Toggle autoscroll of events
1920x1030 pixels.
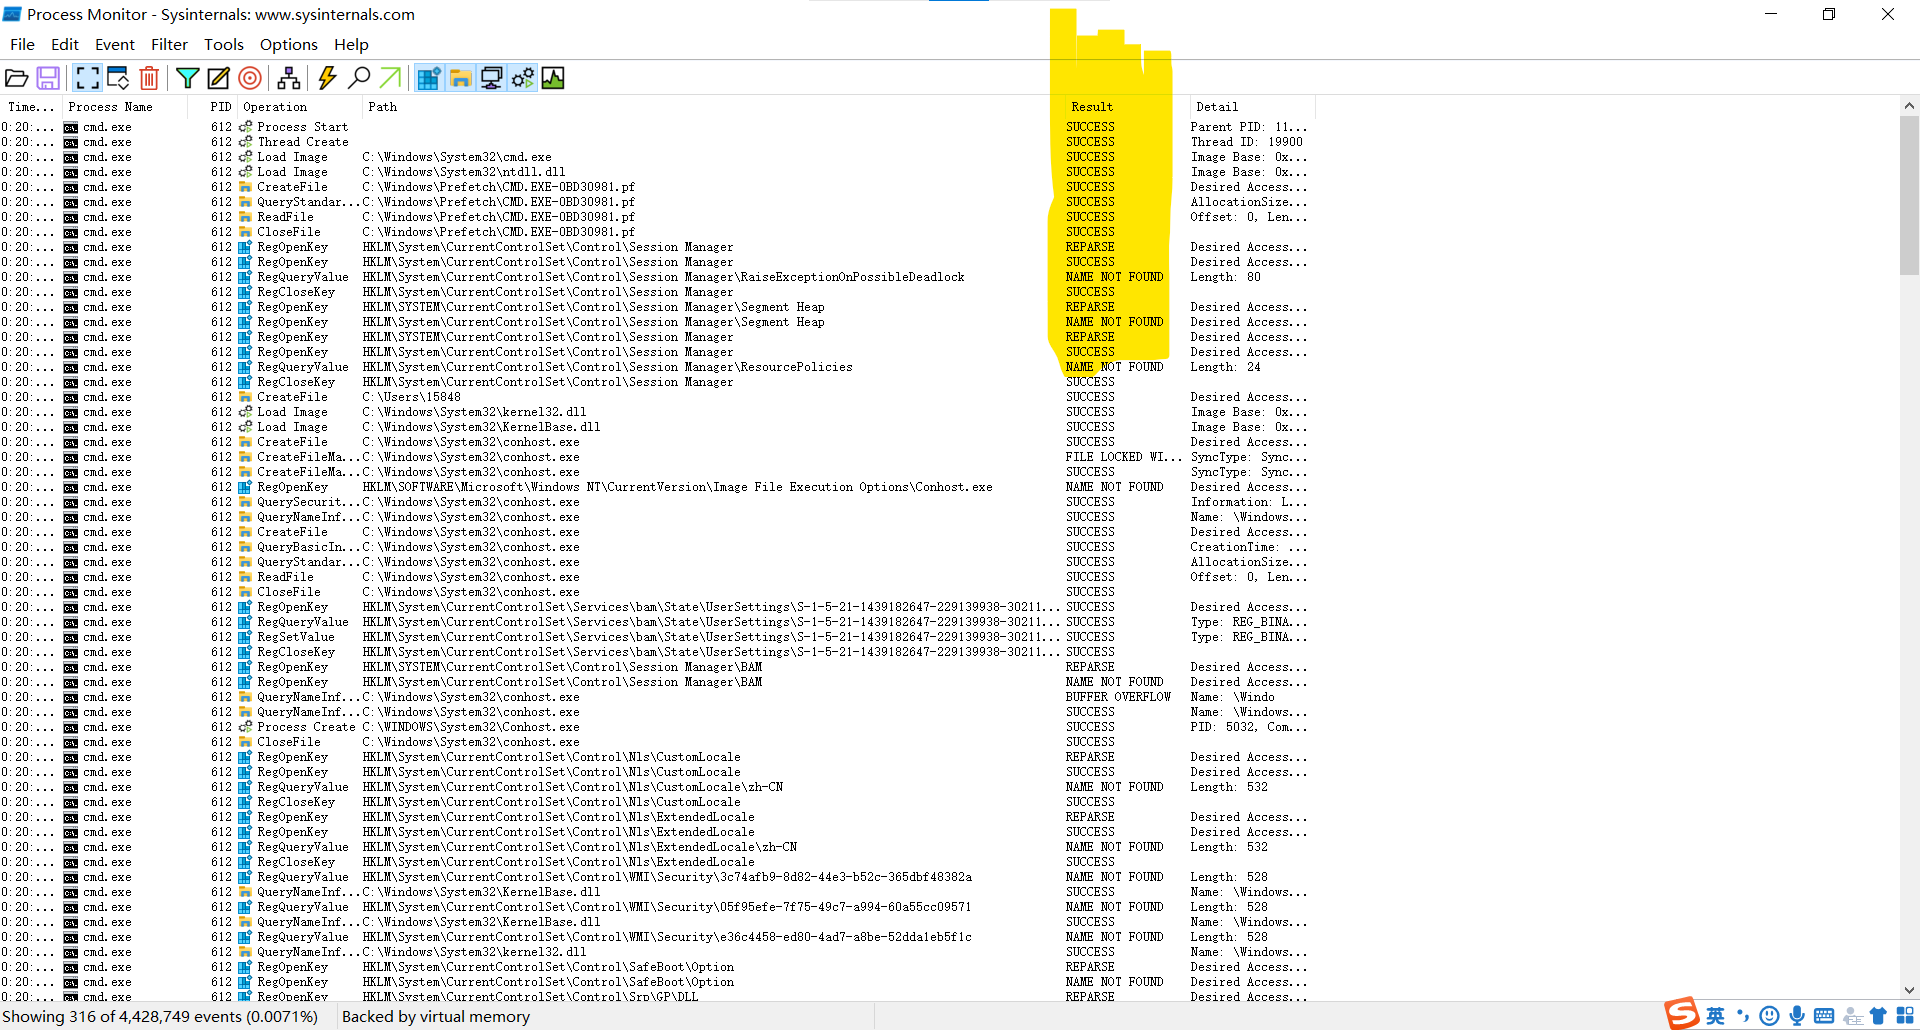coord(117,78)
